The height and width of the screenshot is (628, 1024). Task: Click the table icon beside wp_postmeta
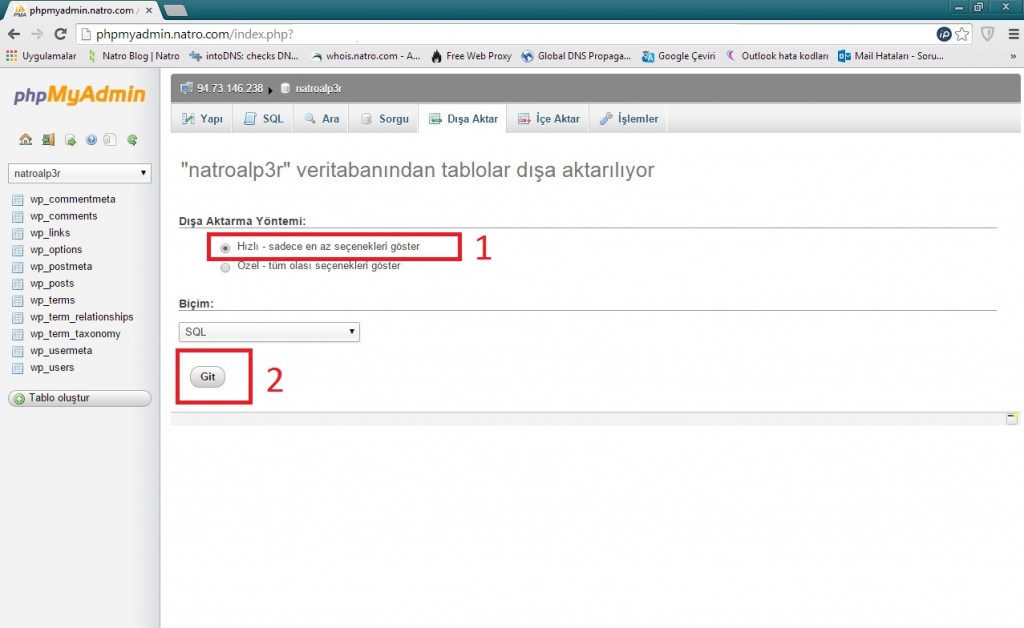tap(18, 267)
